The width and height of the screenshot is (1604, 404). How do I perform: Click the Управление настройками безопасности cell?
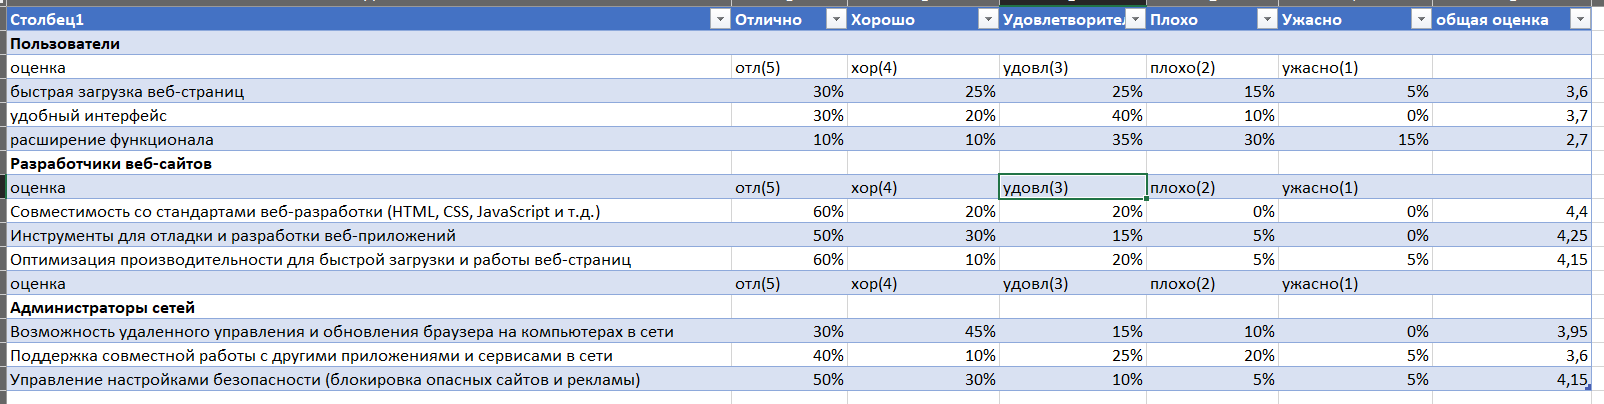(x=369, y=379)
